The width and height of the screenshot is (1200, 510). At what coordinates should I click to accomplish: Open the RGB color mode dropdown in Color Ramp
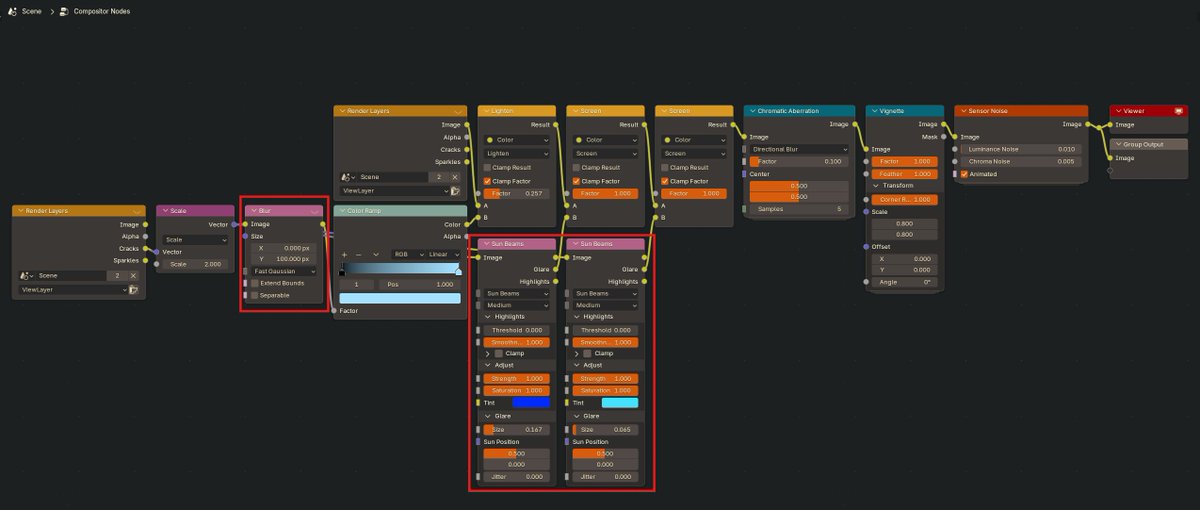407,254
